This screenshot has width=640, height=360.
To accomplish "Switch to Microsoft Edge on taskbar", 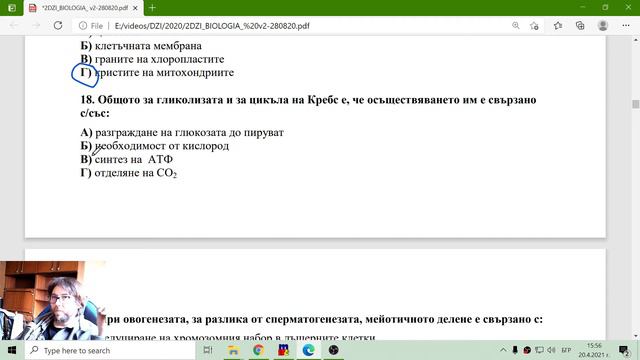I will click(309, 350).
